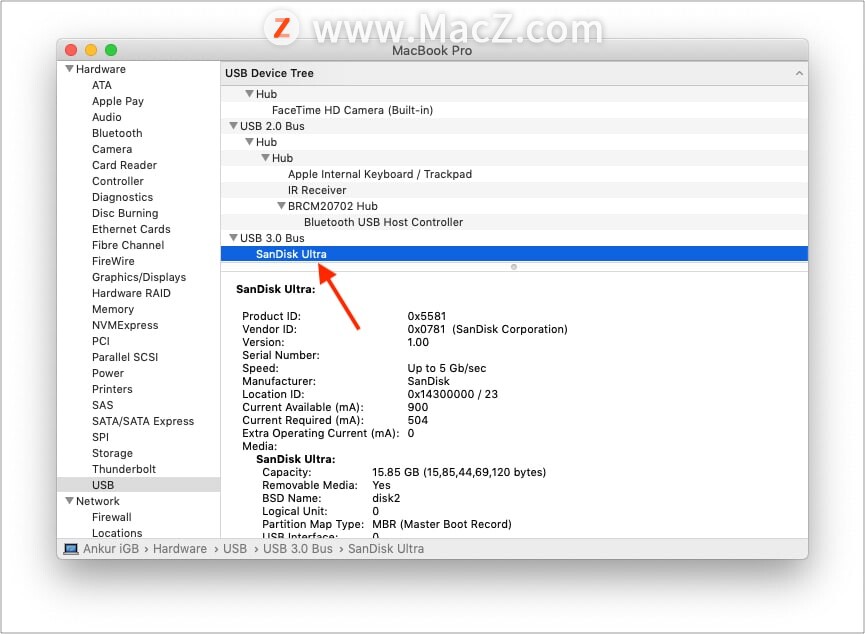Click USB 3.0 Bus in path bar

(x=298, y=549)
